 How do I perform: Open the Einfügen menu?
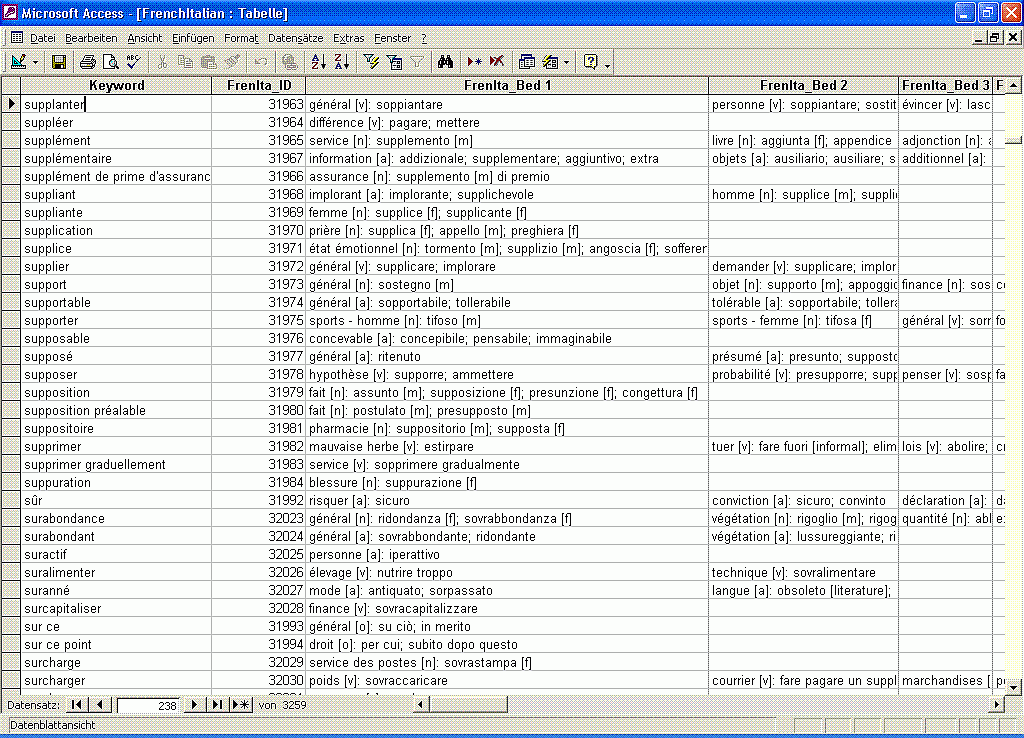pos(193,39)
